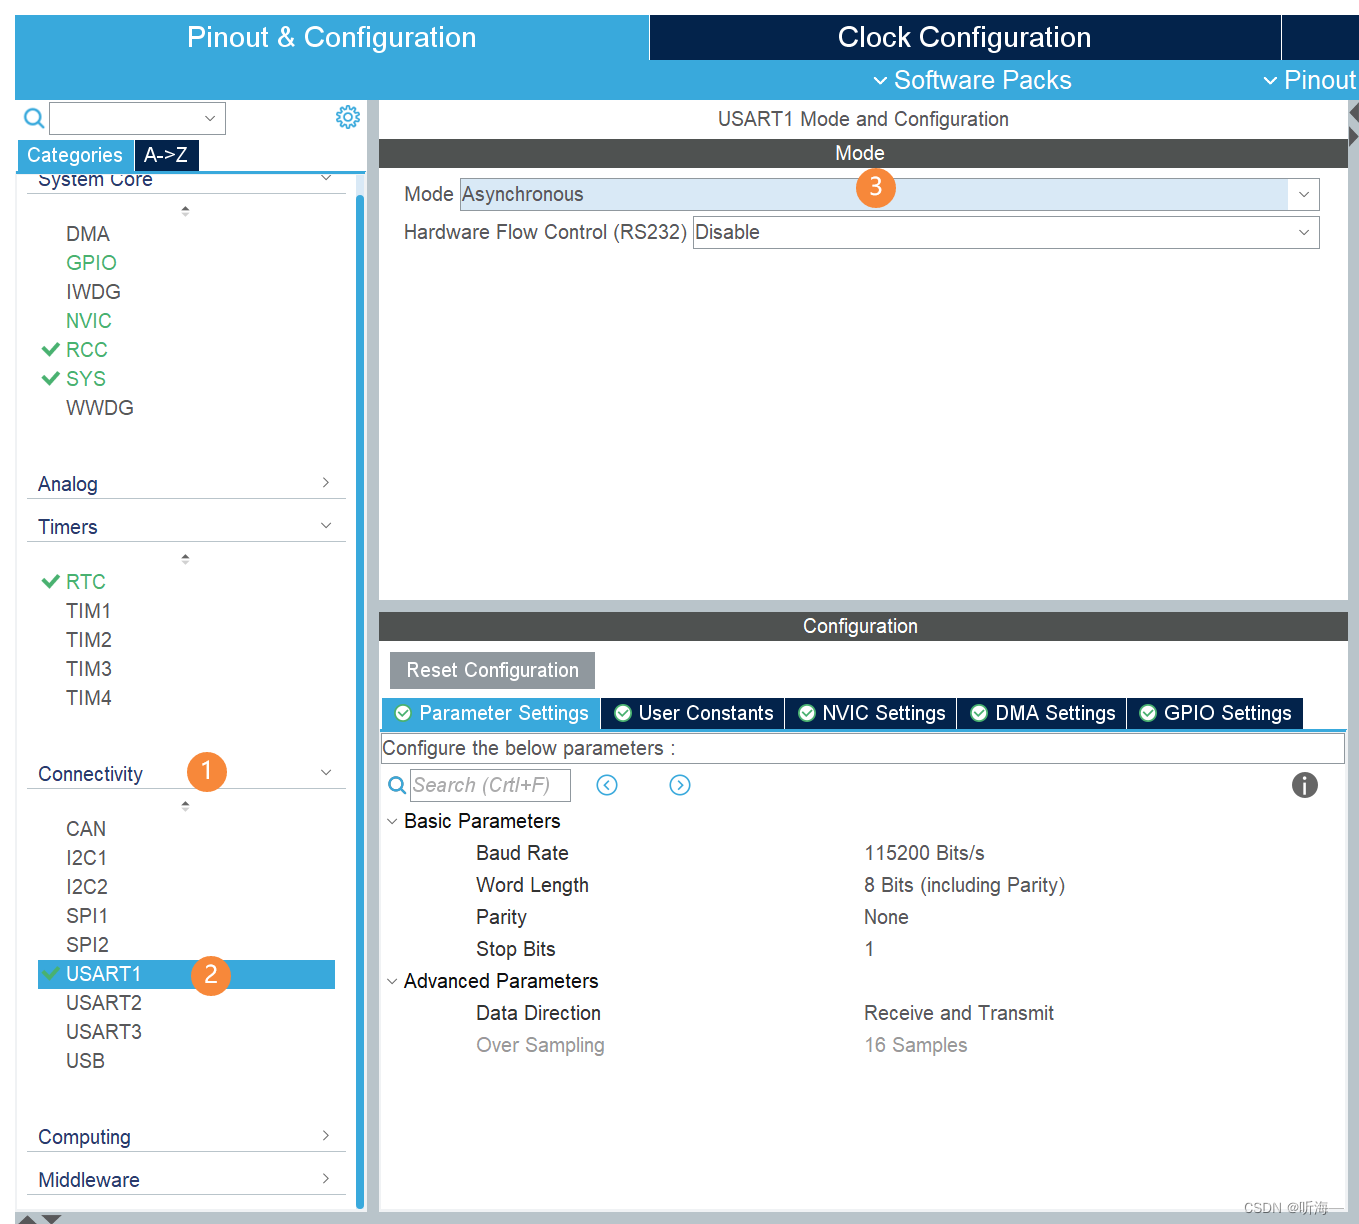Open User Constants tab
The image size is (1359, 1224).
[693, 713]
